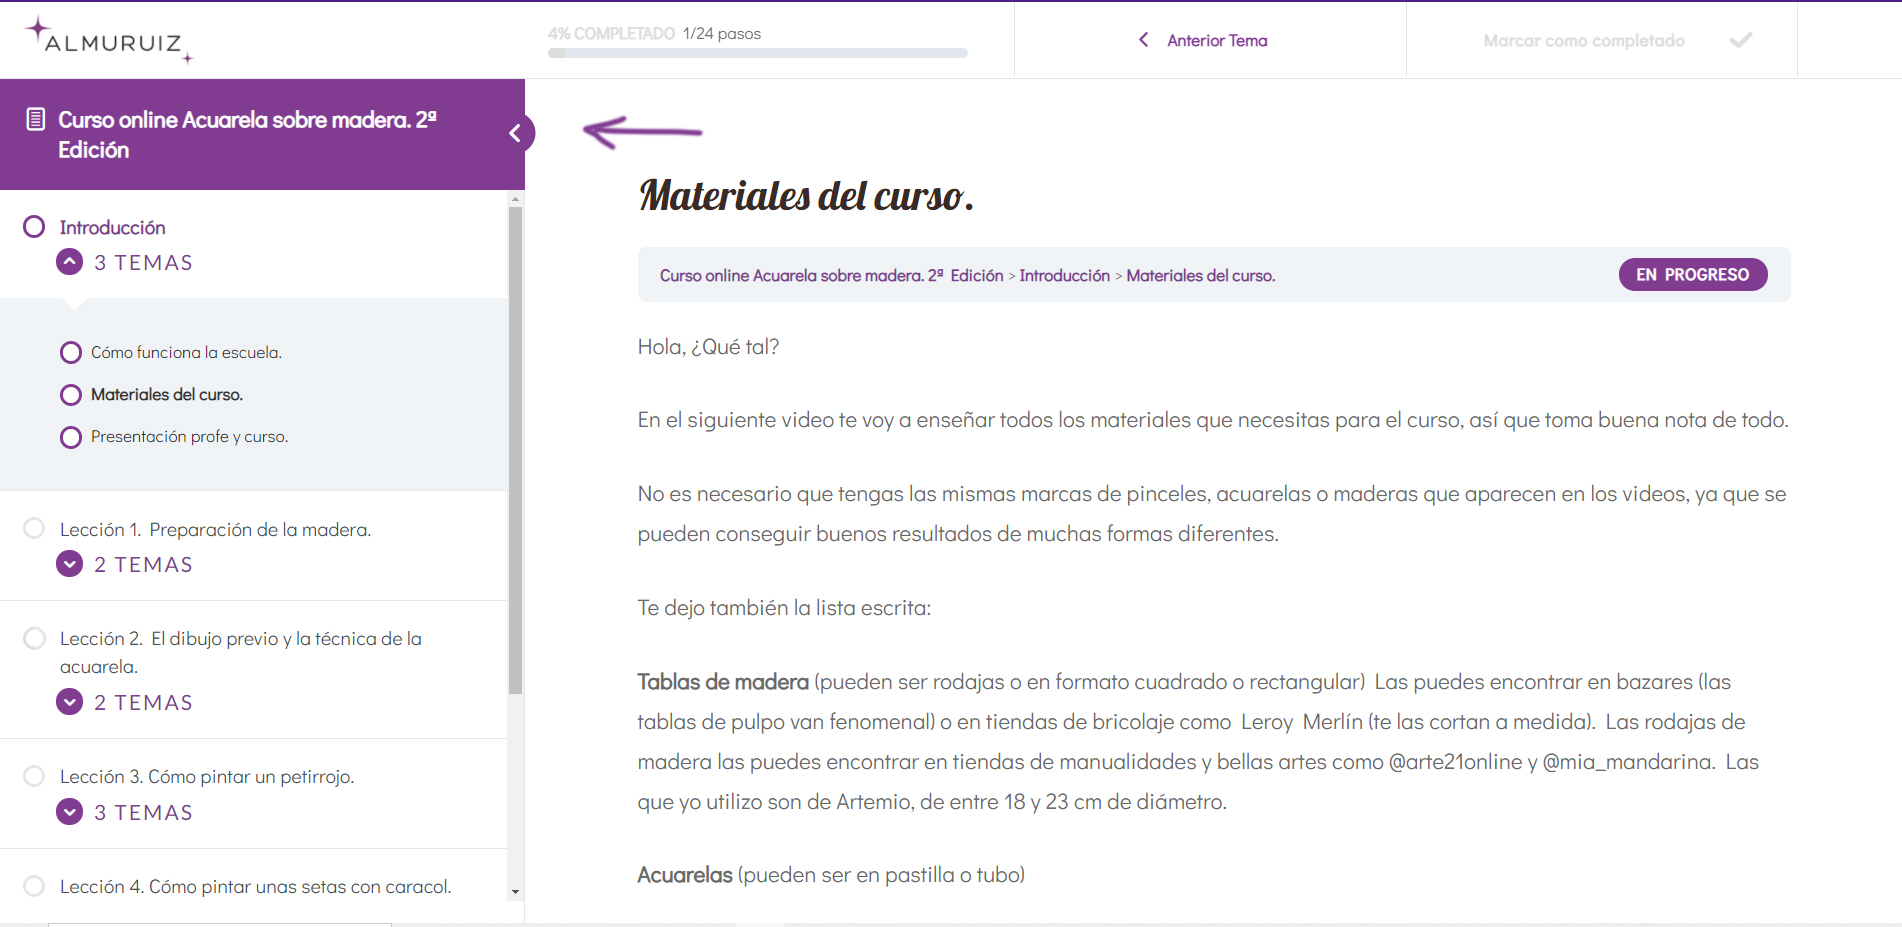This screenshot has width=1902, height=927.
Task: Click the left chevron beside Anterior Tema
Action: tap(1144, 40)
